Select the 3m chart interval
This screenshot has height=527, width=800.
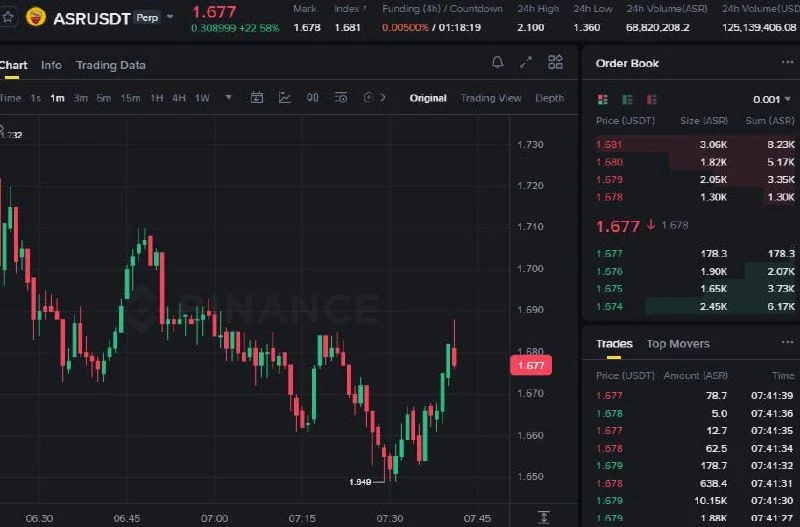(81, 98)
